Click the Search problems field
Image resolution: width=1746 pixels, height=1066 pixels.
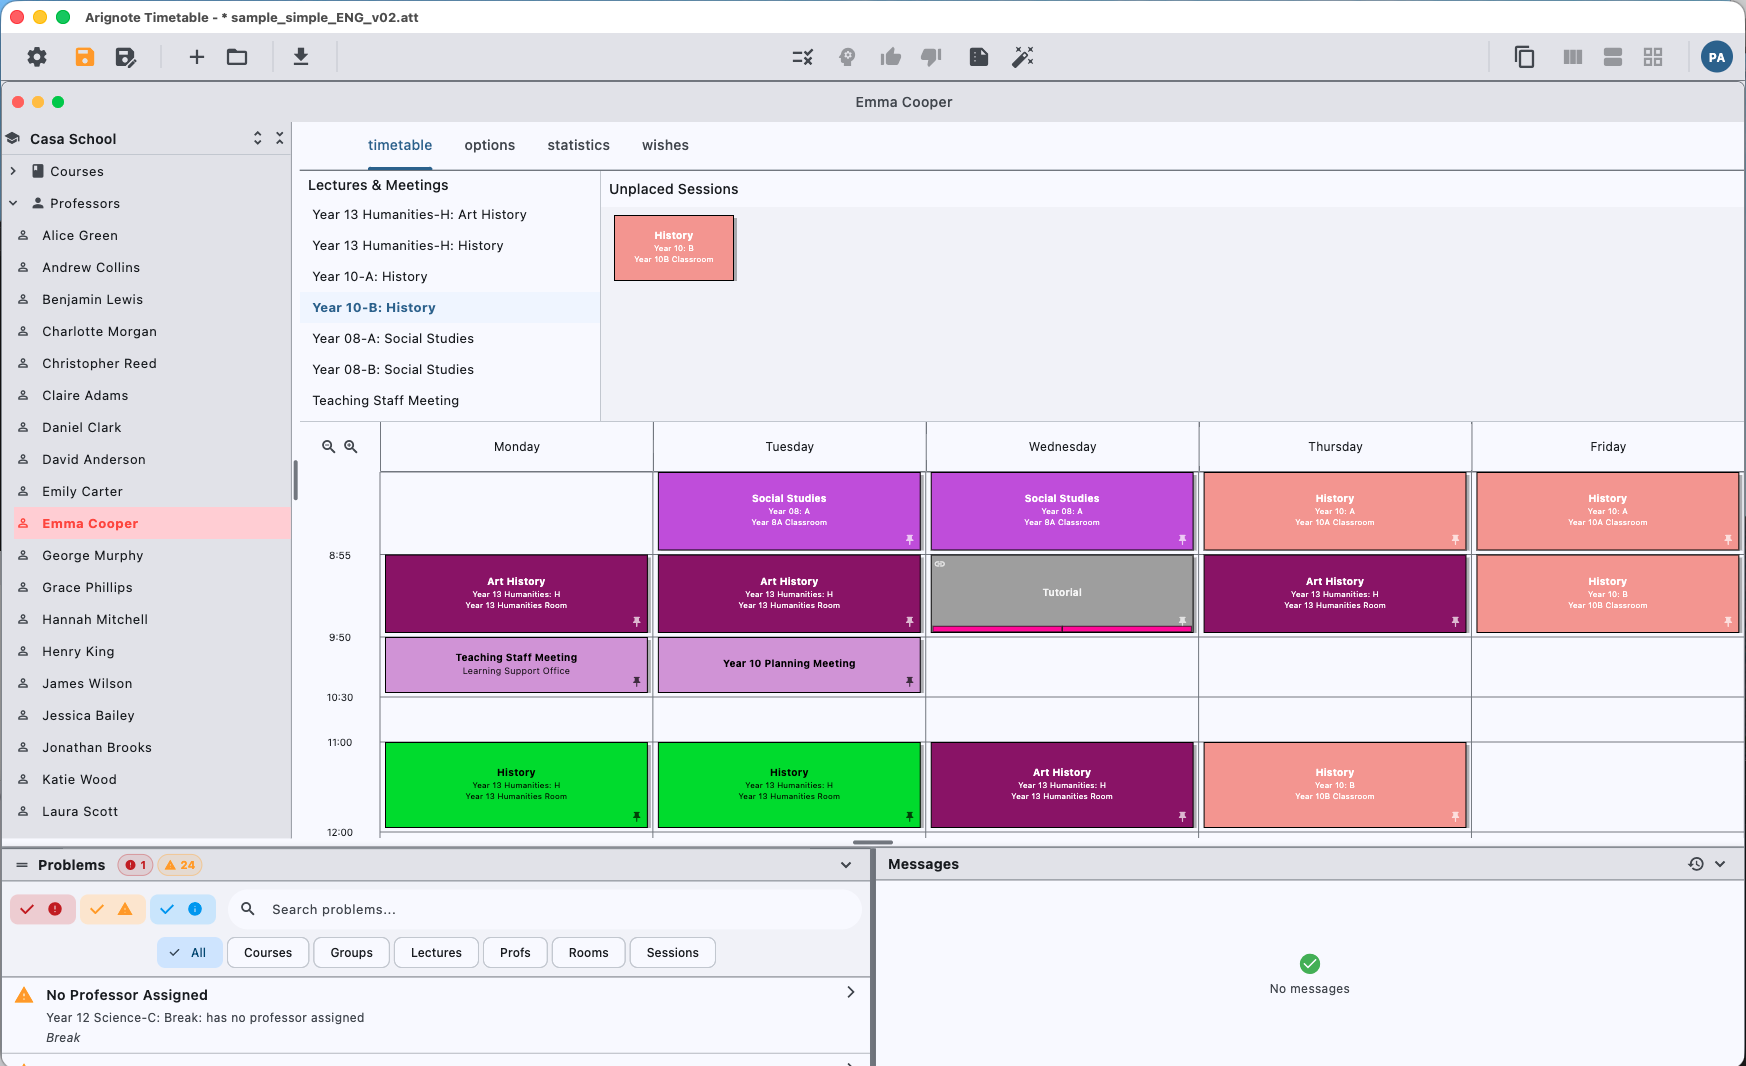[545, 909]
